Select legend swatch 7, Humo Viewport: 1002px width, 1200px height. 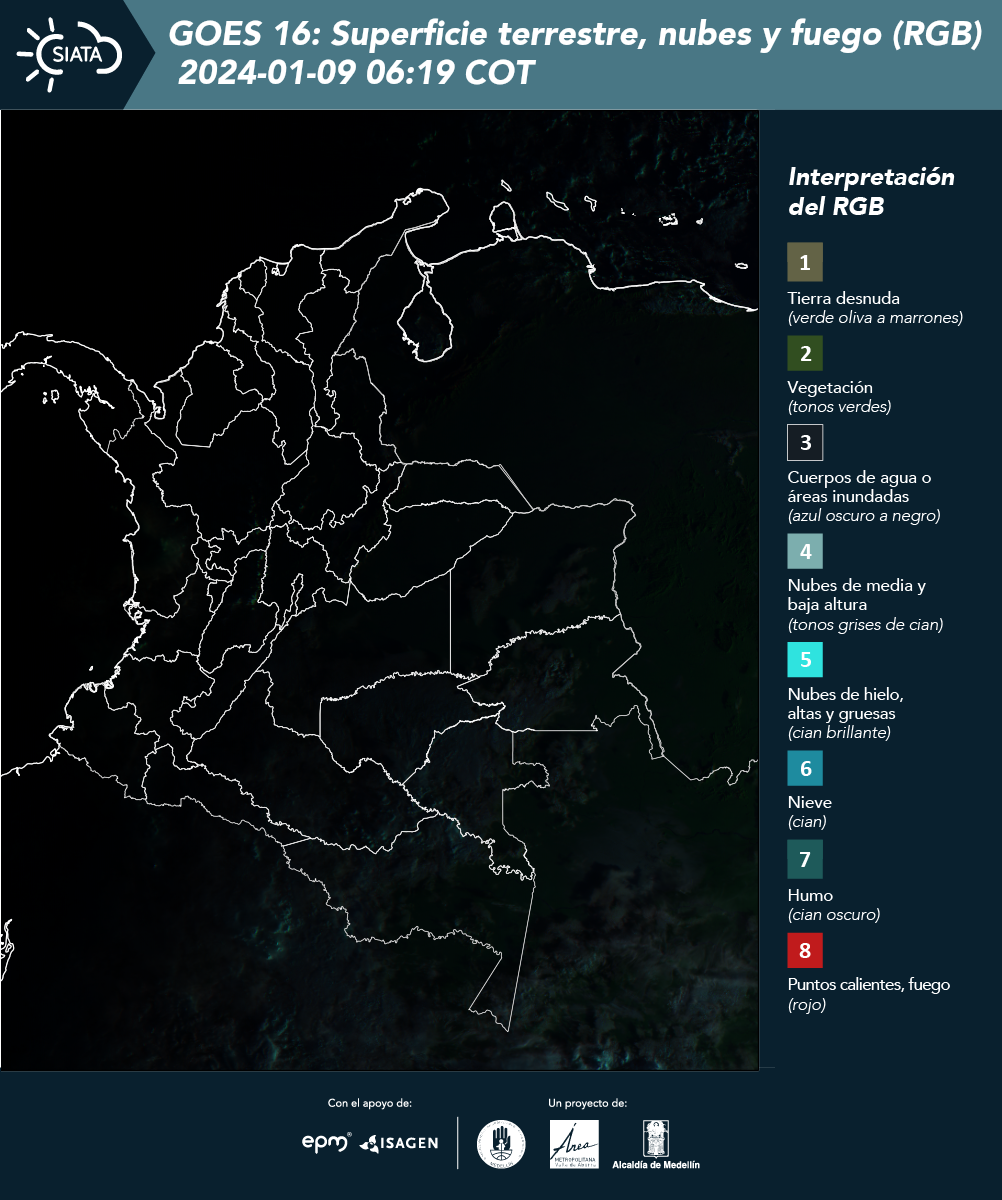(805, 859)
